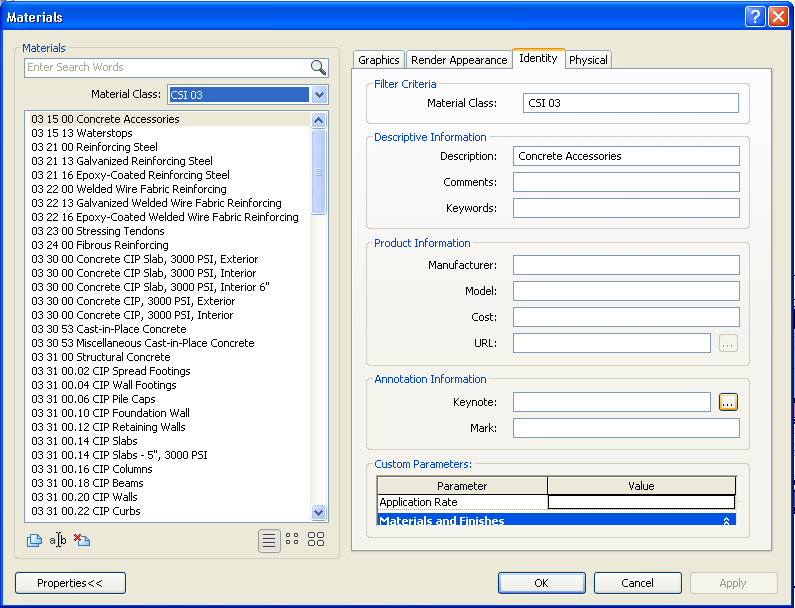Select 03 21 00 Reinforcing Steel material
Screen dimensions: 795x608
(x=94, y=147)
